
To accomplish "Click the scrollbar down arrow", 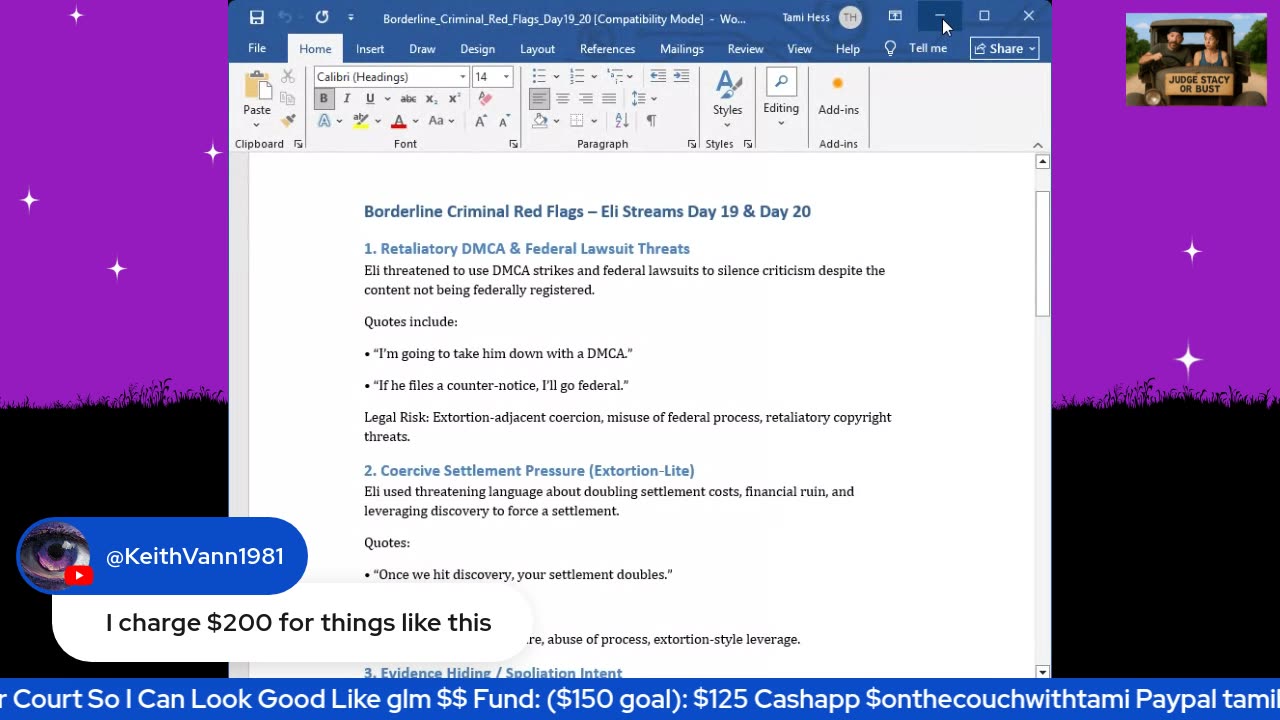I will 1042,672.
